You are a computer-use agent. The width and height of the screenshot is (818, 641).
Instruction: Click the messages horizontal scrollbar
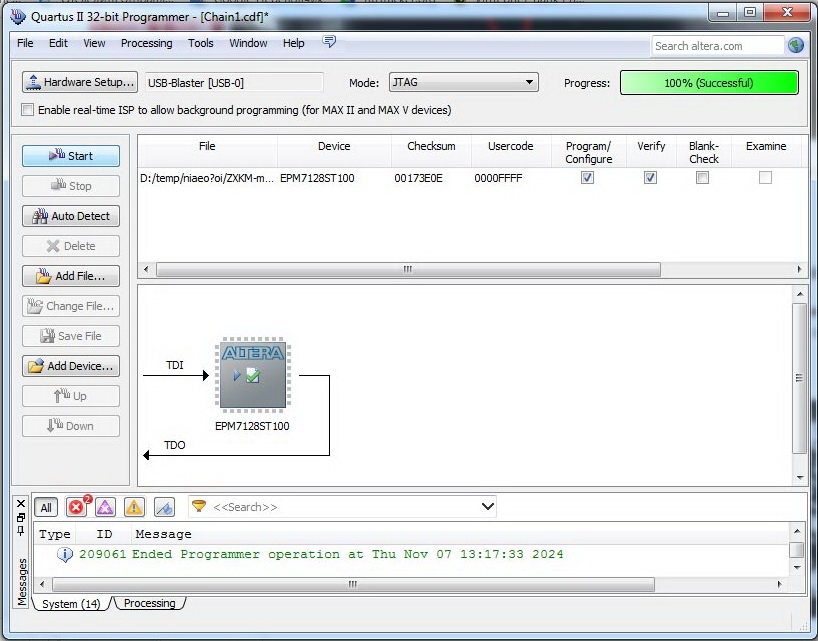[353, 584]
